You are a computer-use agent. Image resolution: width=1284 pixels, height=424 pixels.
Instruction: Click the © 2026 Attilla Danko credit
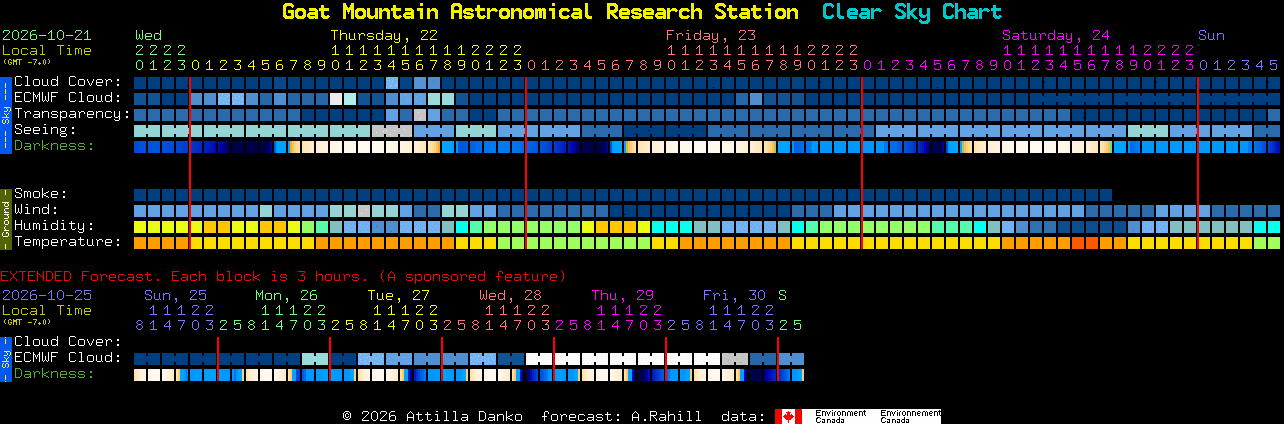click(432, 416)
